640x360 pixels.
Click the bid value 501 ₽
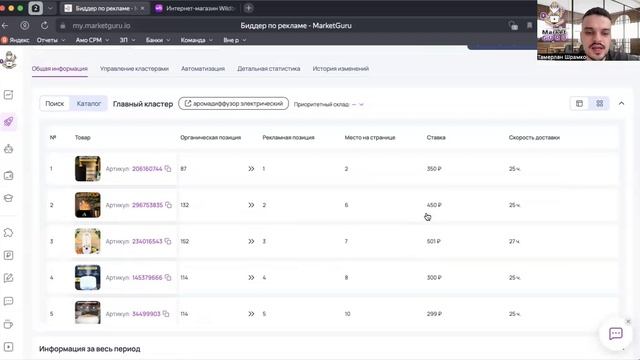click(433, 241)
